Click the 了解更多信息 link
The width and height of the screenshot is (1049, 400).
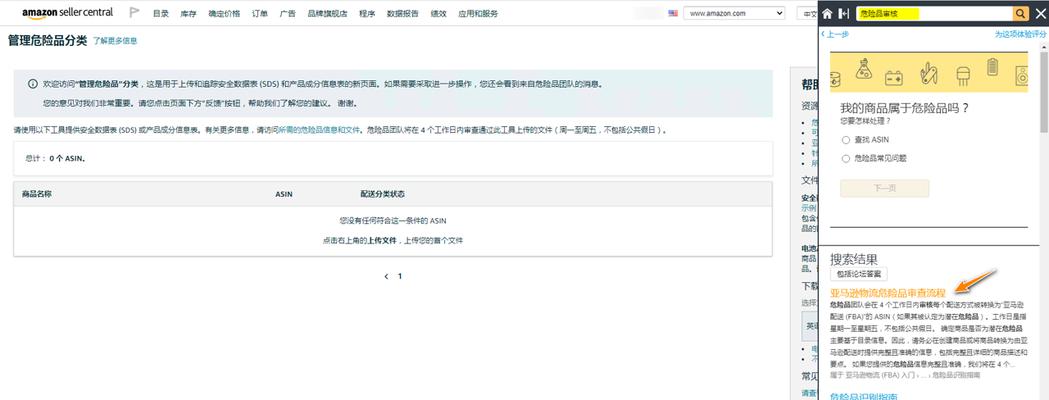point(115,41)
